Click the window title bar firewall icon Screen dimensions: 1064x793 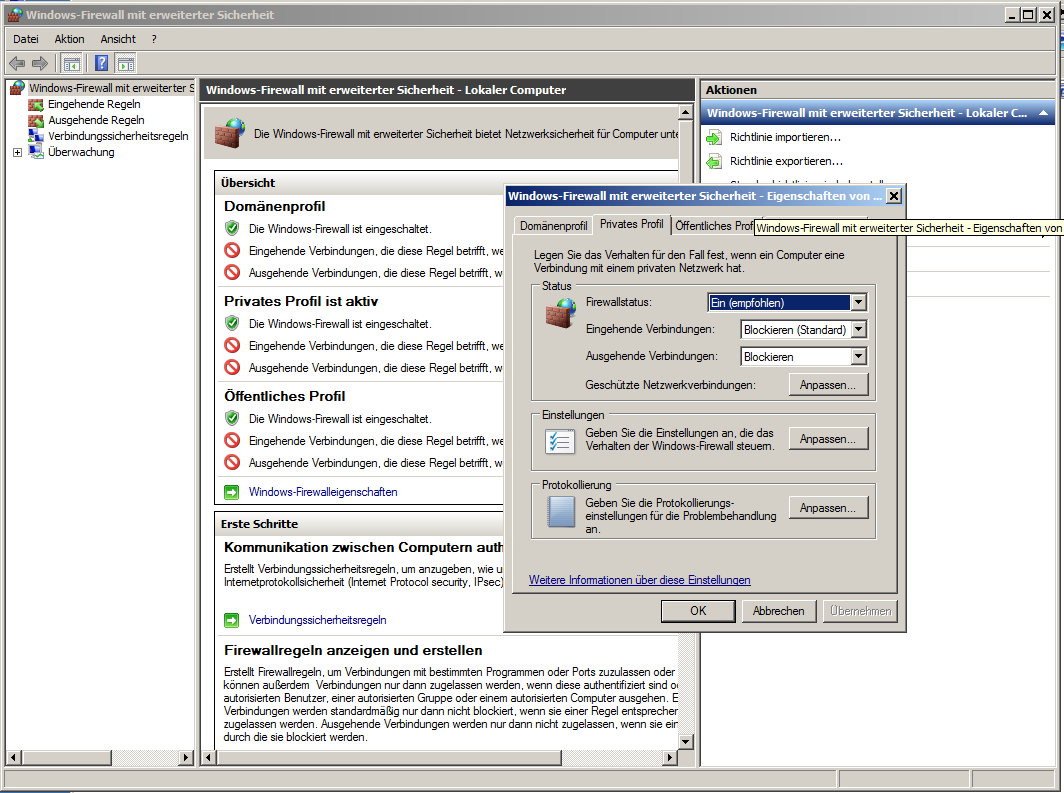(x=15, y=15)
